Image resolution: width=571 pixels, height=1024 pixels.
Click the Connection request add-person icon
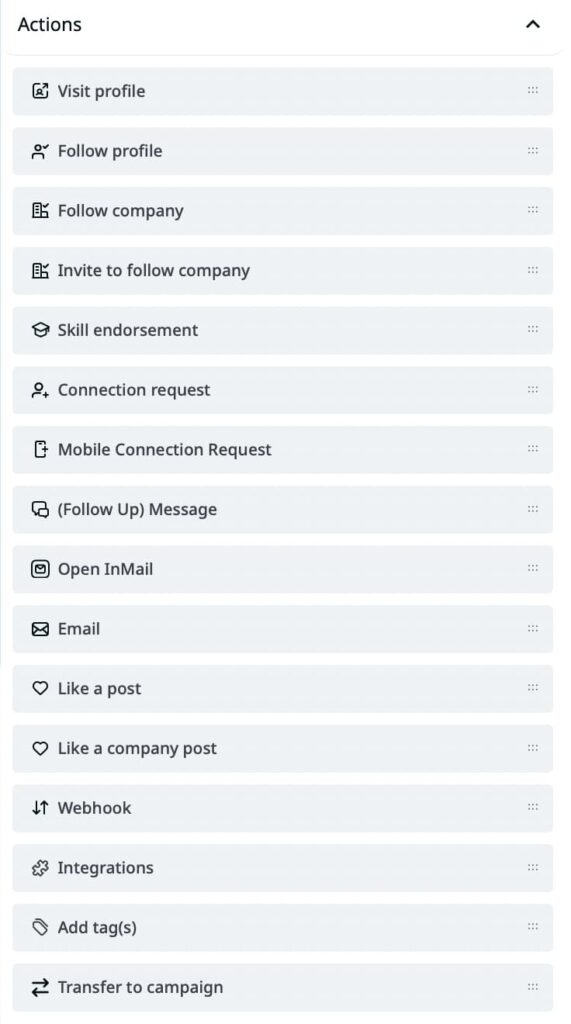click(x=40, y=390)
